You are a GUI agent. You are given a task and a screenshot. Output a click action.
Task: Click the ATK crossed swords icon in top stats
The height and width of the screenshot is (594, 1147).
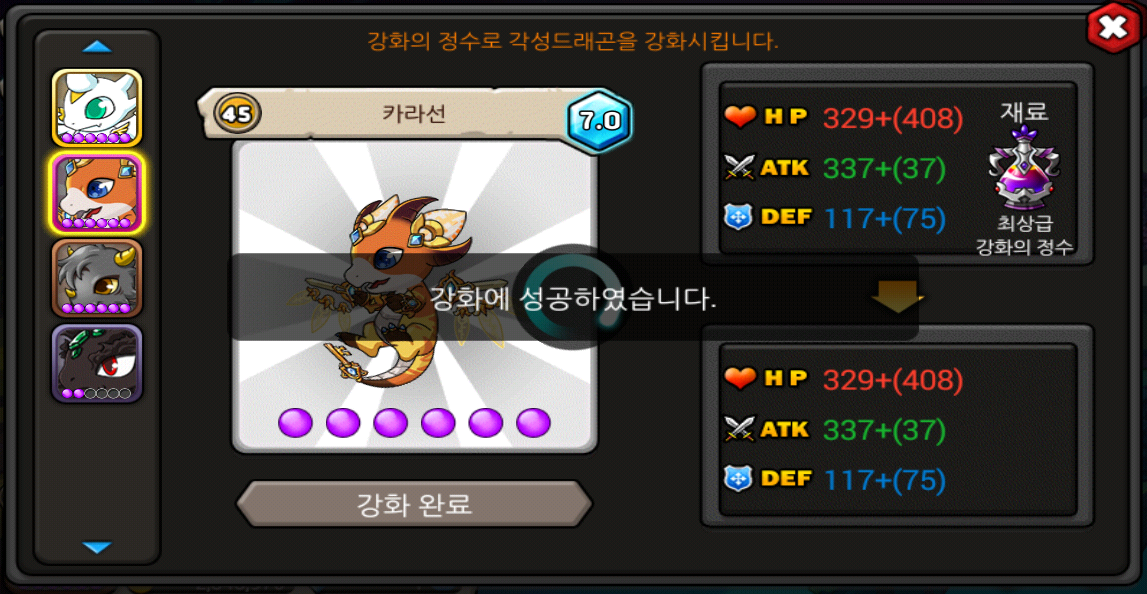(x=740, y=168)
